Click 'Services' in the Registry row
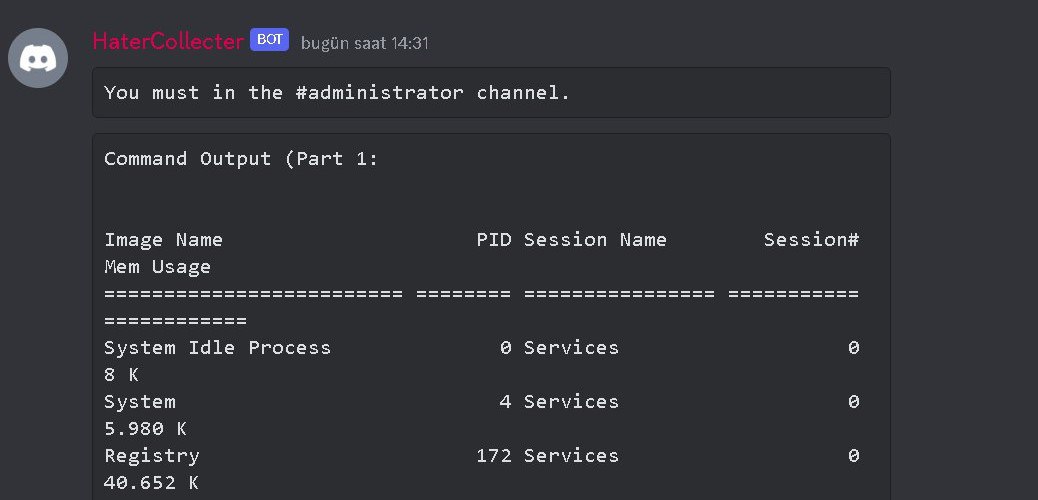 (x=571, y=456)
